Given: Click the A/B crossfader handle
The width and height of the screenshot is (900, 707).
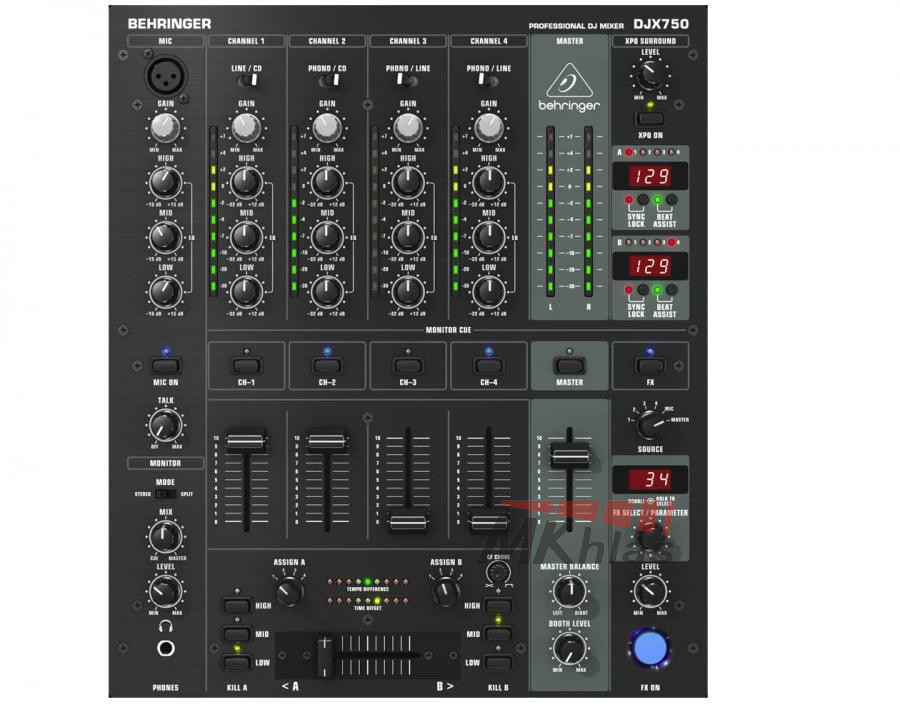Looking at the screenshot, I should [325, 655].
